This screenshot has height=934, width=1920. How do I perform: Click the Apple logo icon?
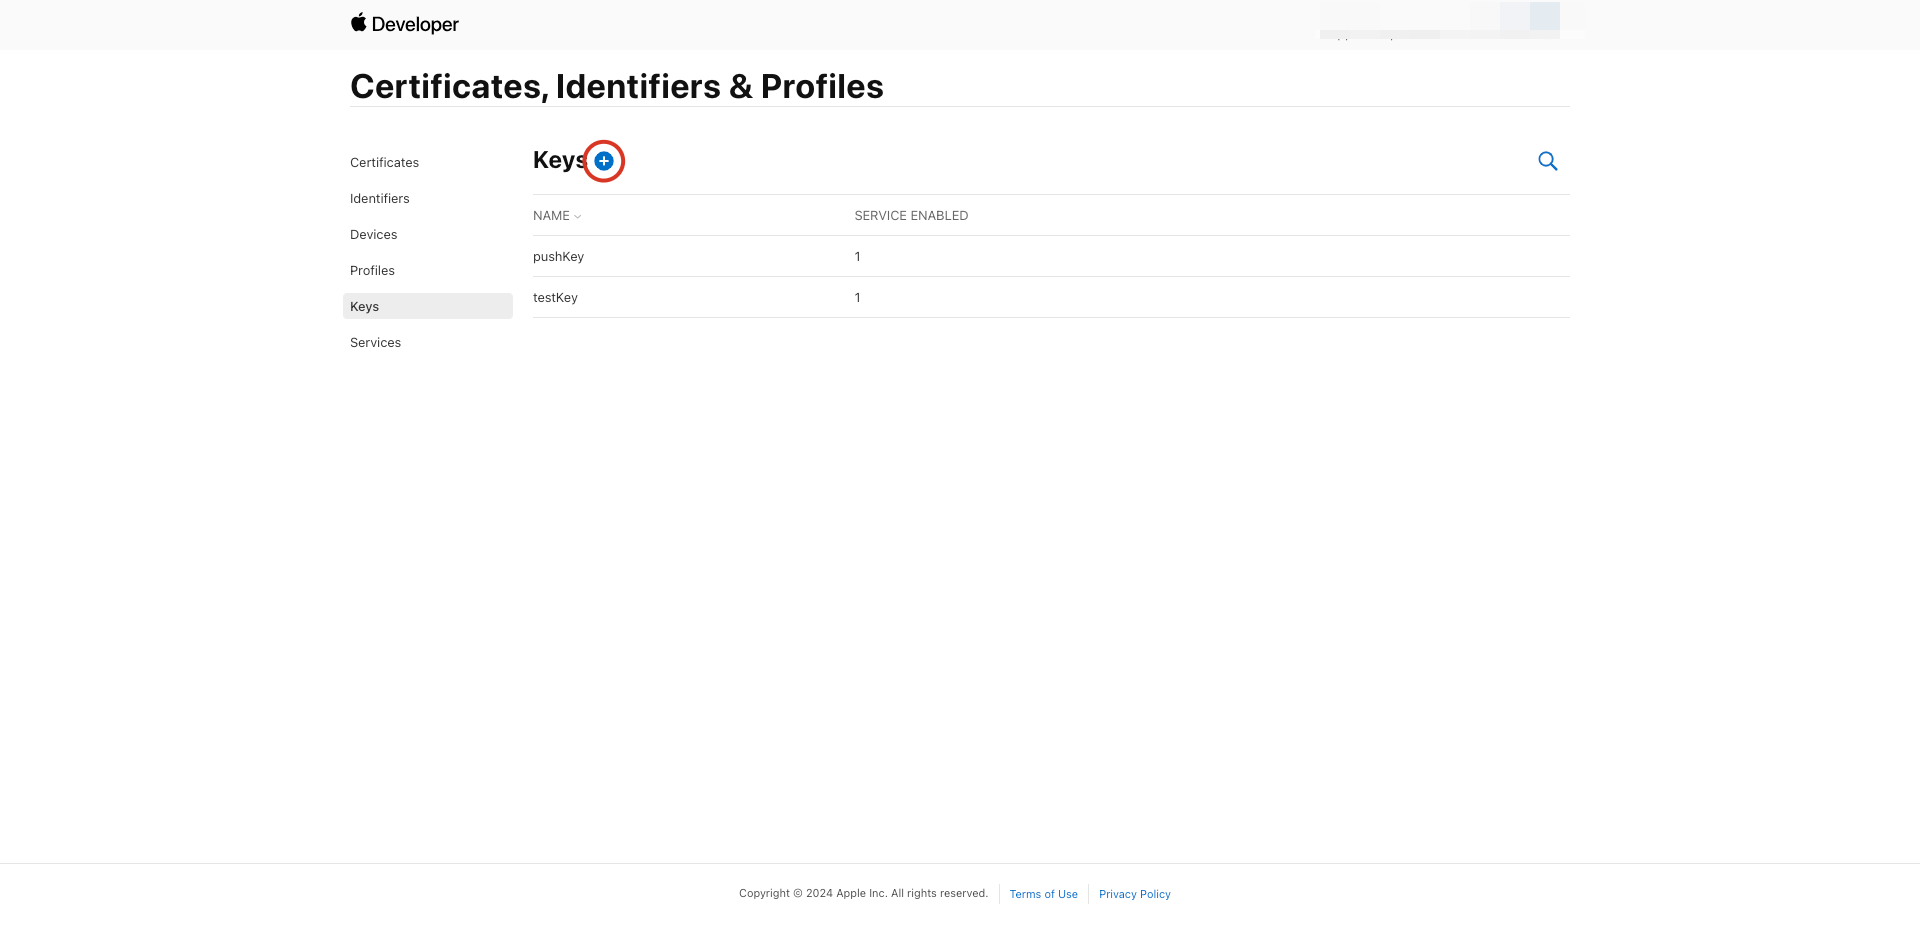(359, 22)
